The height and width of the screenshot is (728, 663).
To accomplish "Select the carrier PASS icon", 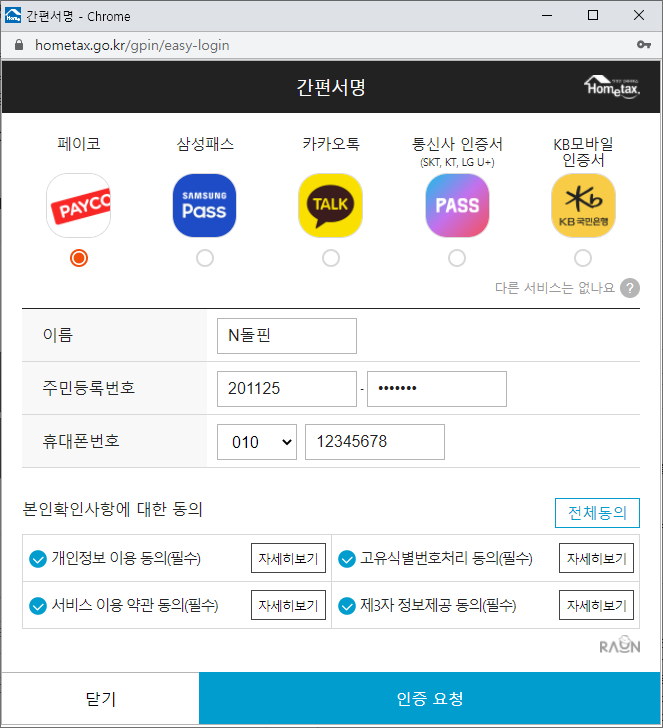I will [457, 206].
